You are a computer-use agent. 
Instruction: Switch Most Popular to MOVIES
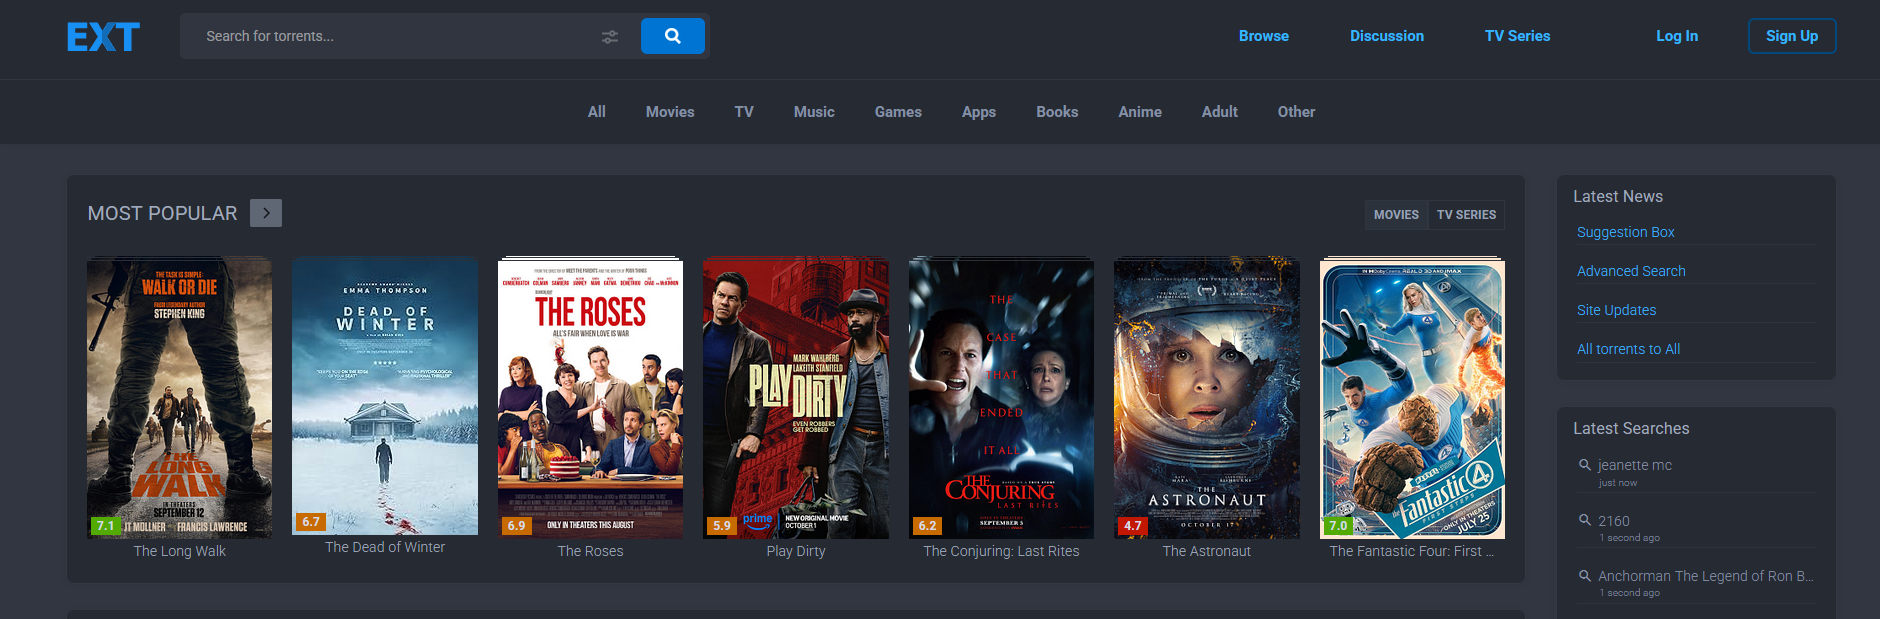1396,215
